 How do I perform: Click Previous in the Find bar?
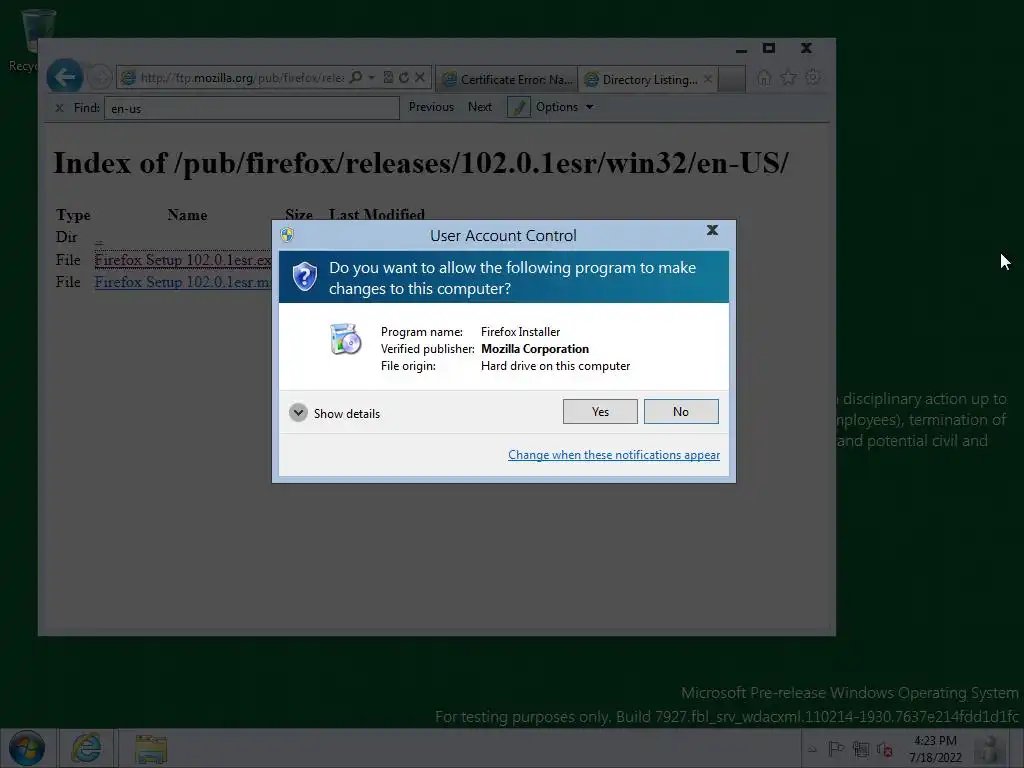tap(431, 107)
